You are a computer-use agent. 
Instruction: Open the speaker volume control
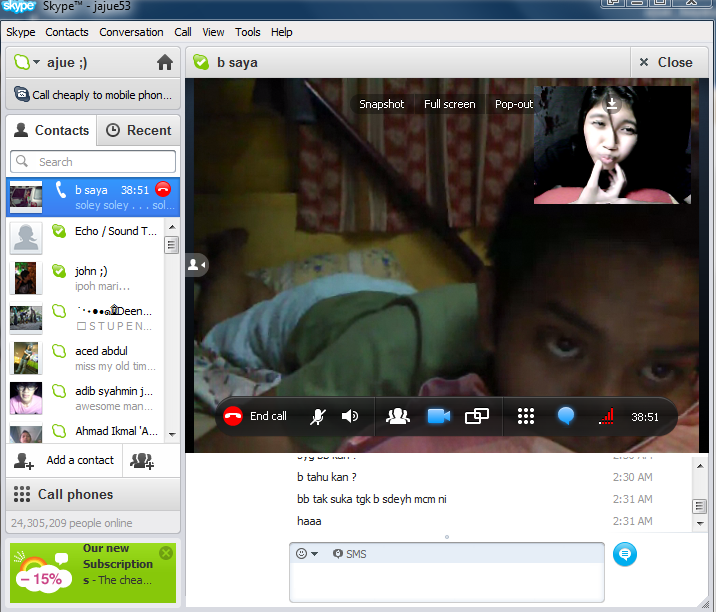coord(350,416)
